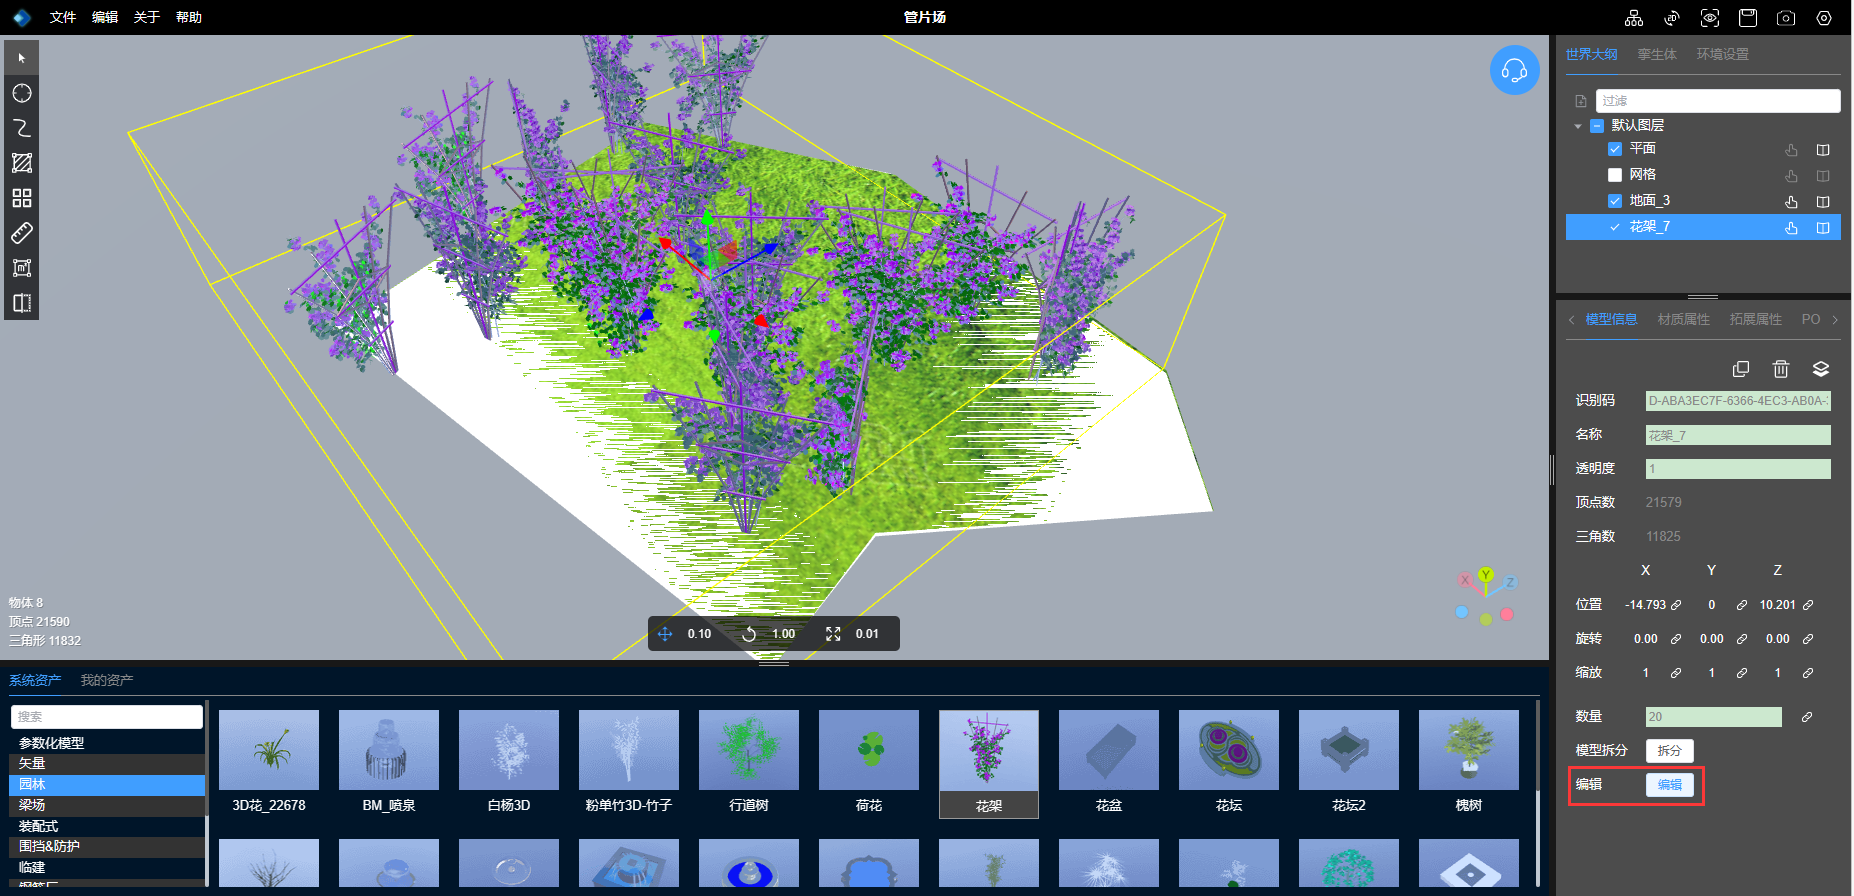Collapse the 默认图层 tree node
The width and height of the screenshot is (1854, 896).
[x=1578, y=126]
